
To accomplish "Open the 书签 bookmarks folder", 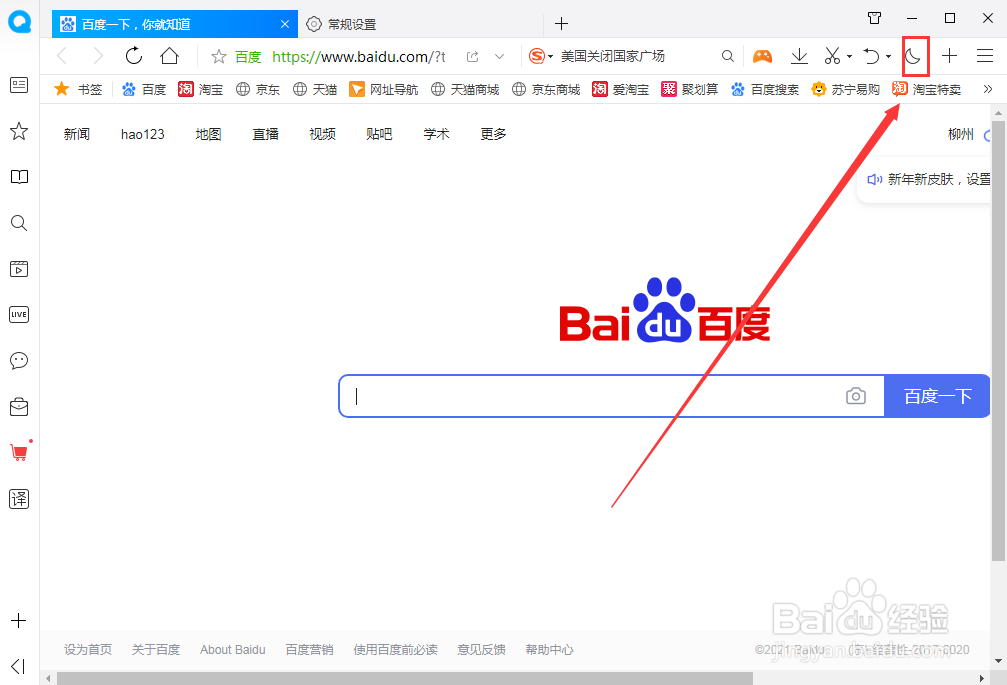I will [78, 89].
